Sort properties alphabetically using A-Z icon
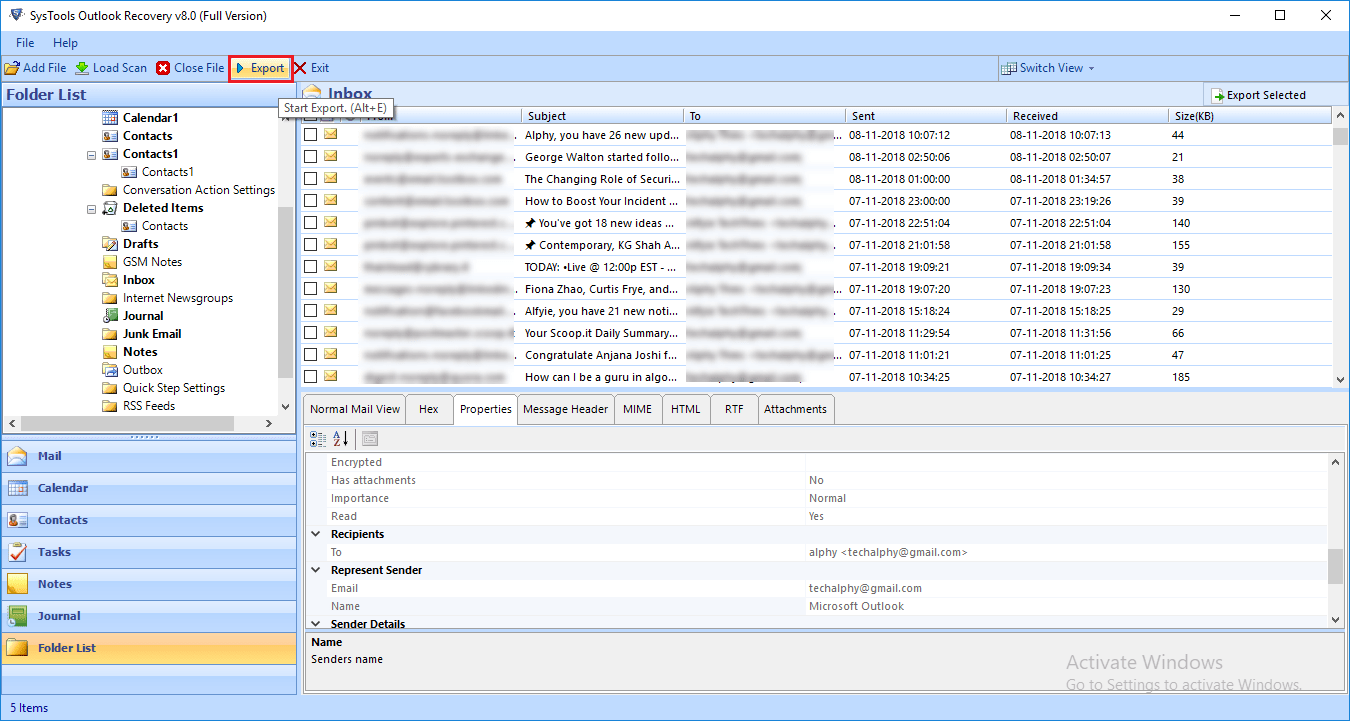This screenshot has height=721, width=1350. pyautogui.click(x=341, y=439)
